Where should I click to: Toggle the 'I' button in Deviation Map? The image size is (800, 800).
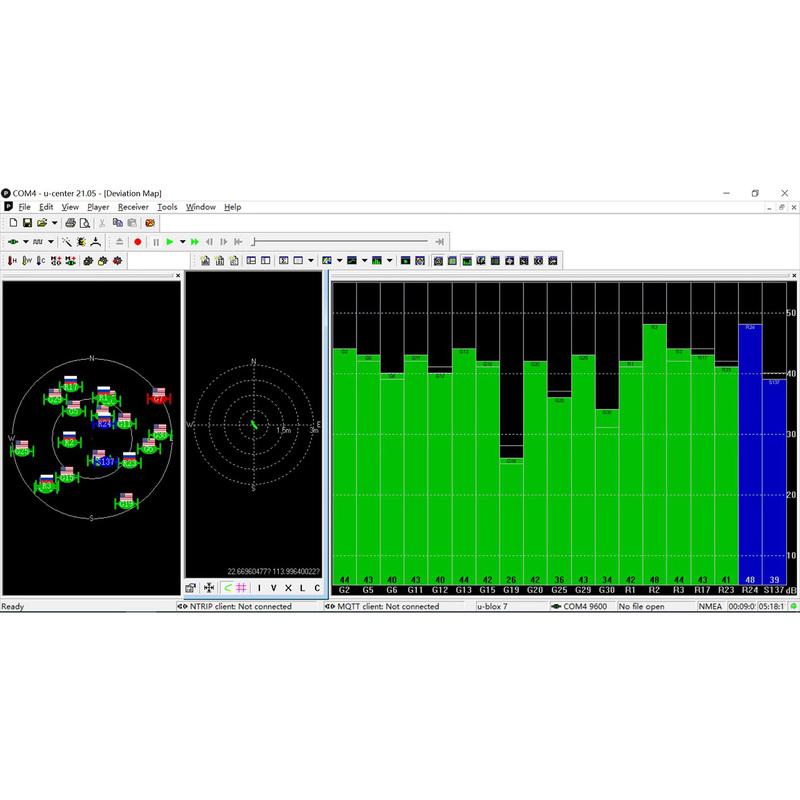click(x=260, y=588)
